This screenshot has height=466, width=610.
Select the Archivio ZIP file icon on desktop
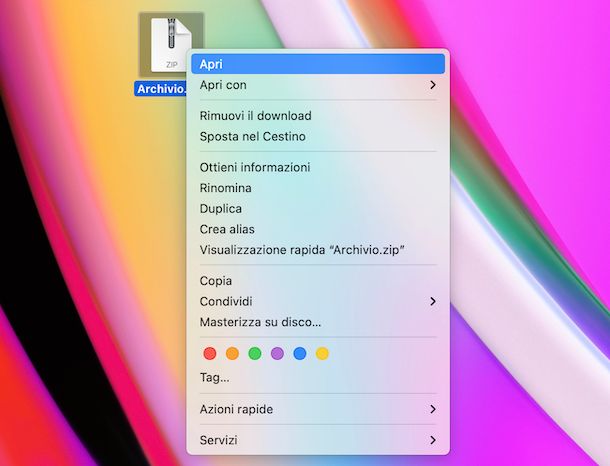[x=171, y=45]
